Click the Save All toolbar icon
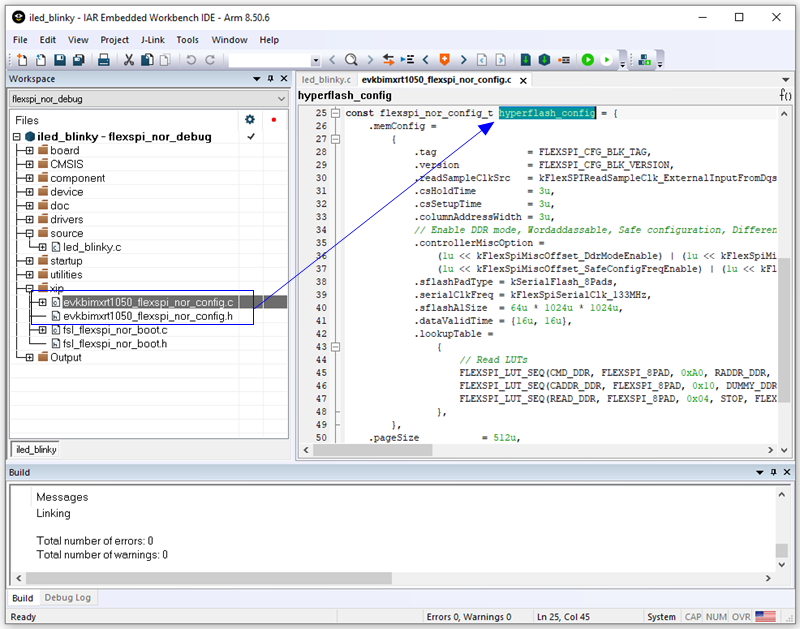 (x=78, y=60)
